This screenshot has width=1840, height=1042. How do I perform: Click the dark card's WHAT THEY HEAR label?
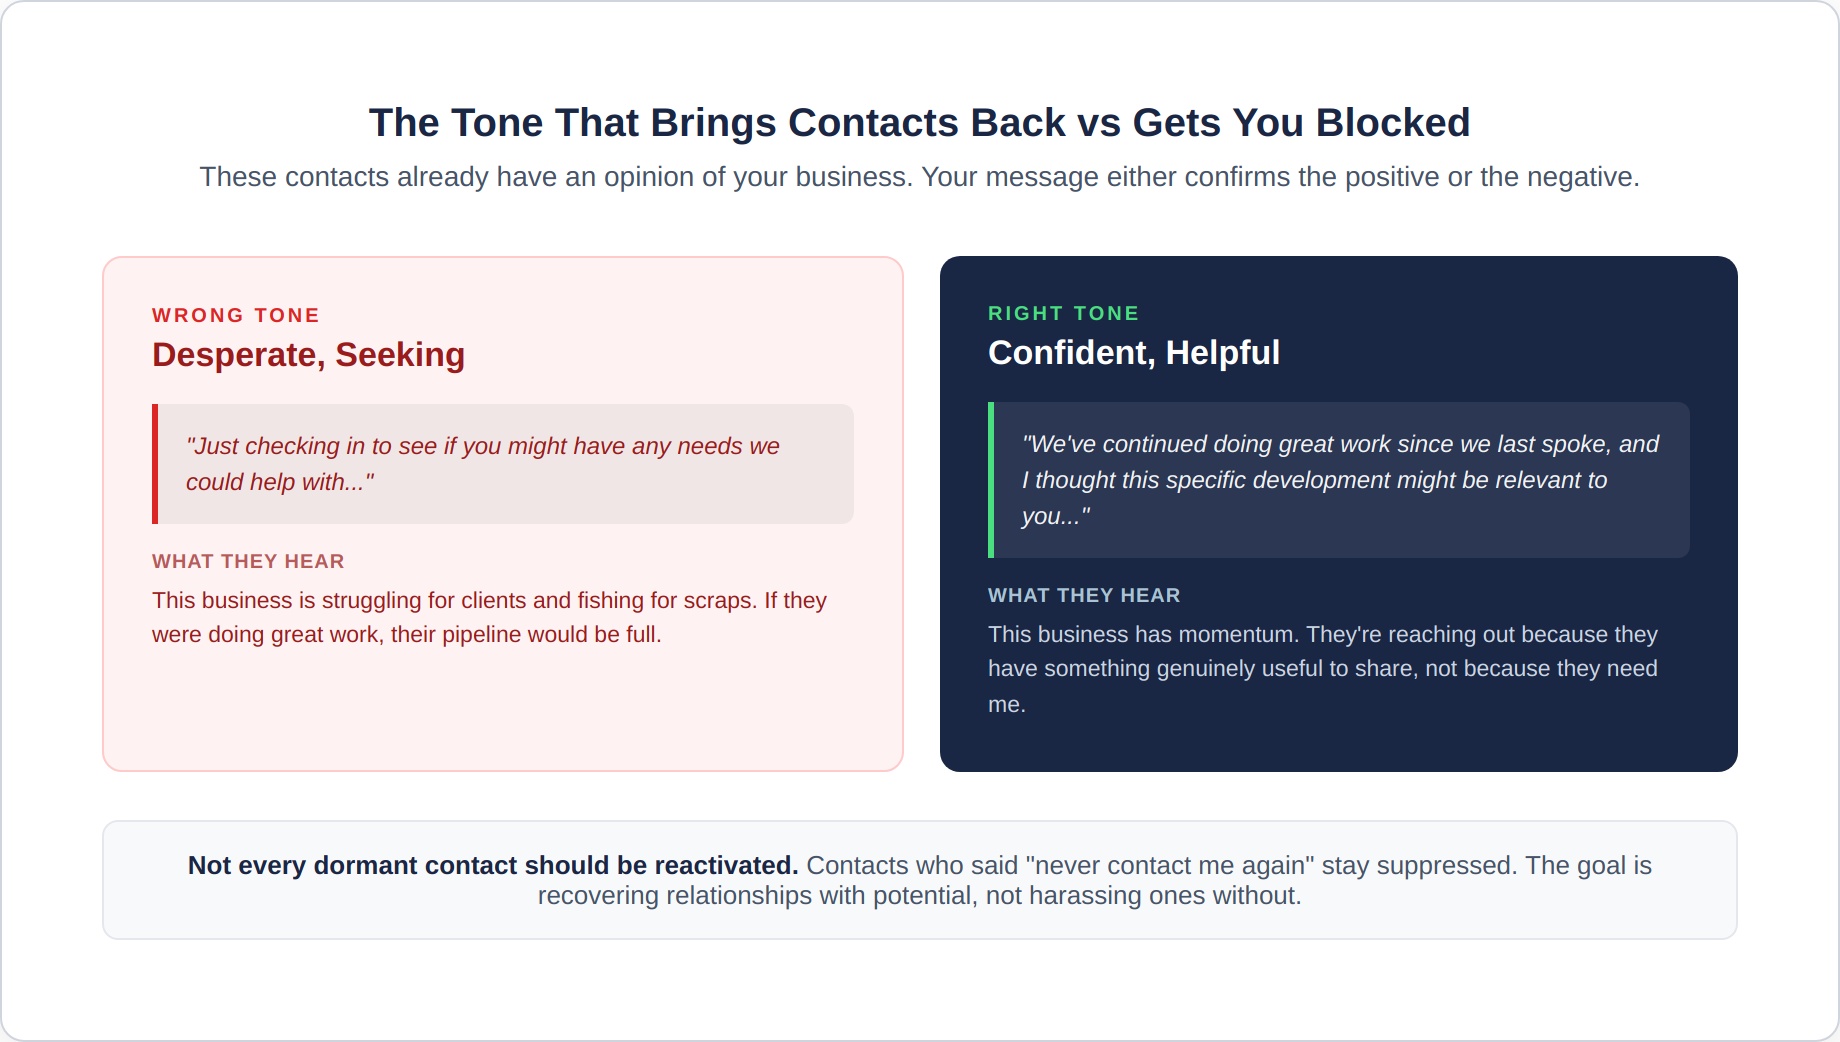1084,595
